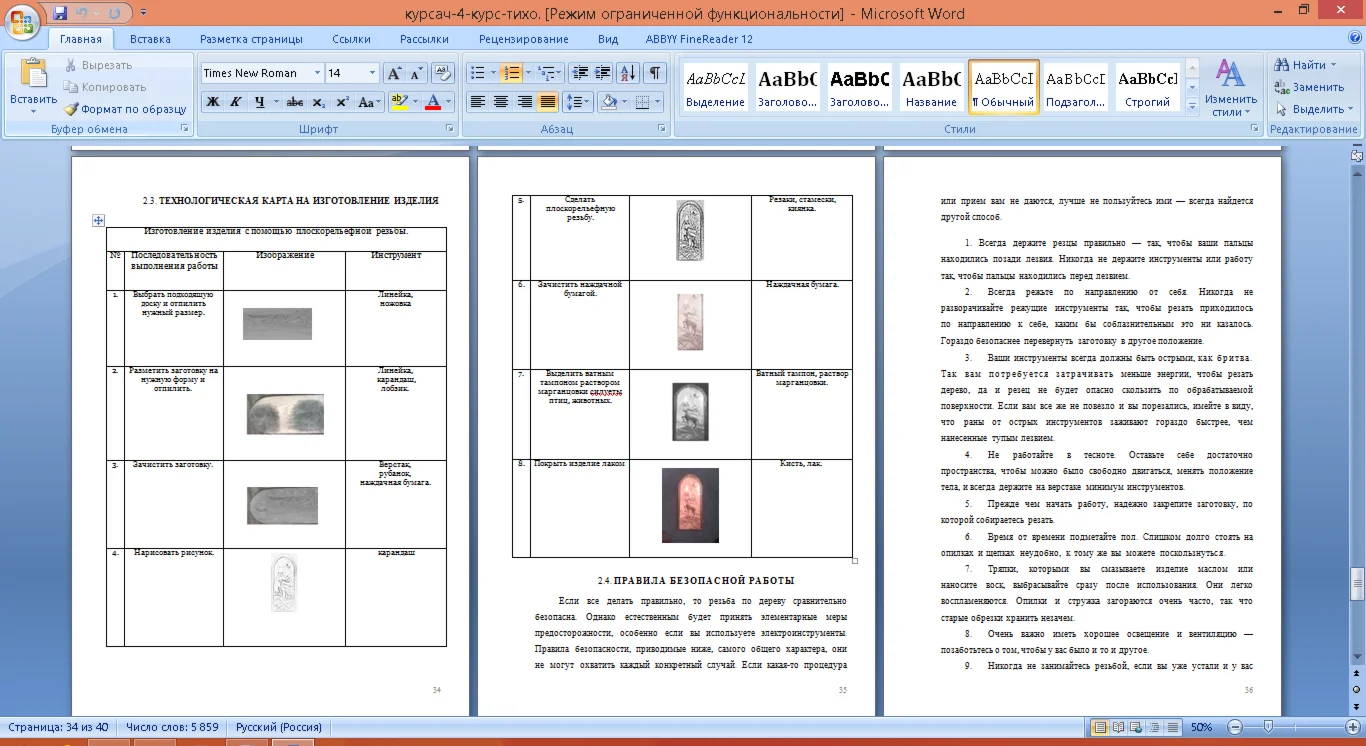The height and width of the screenshot is (746, 1366).
Task: Switch to Full Screen Reading view icon
Action: [1117, 727]
